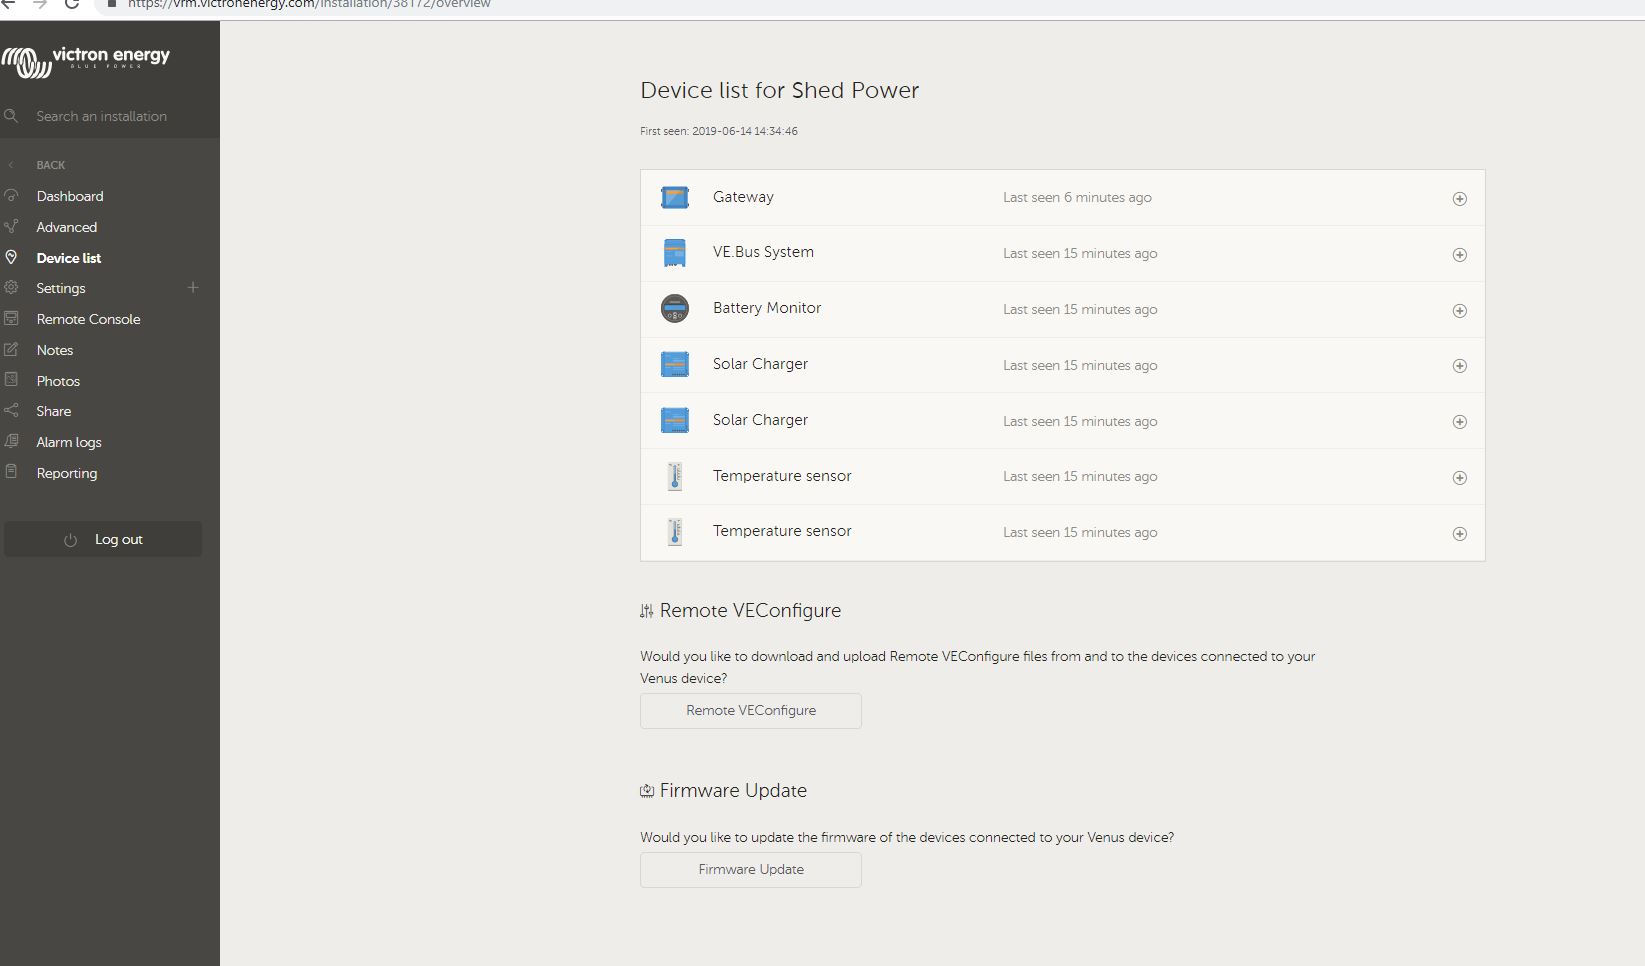Click the browser forward arrow
Image resolution: width=1645 pixels, height=966 pixels.
(x=40, y=4)
